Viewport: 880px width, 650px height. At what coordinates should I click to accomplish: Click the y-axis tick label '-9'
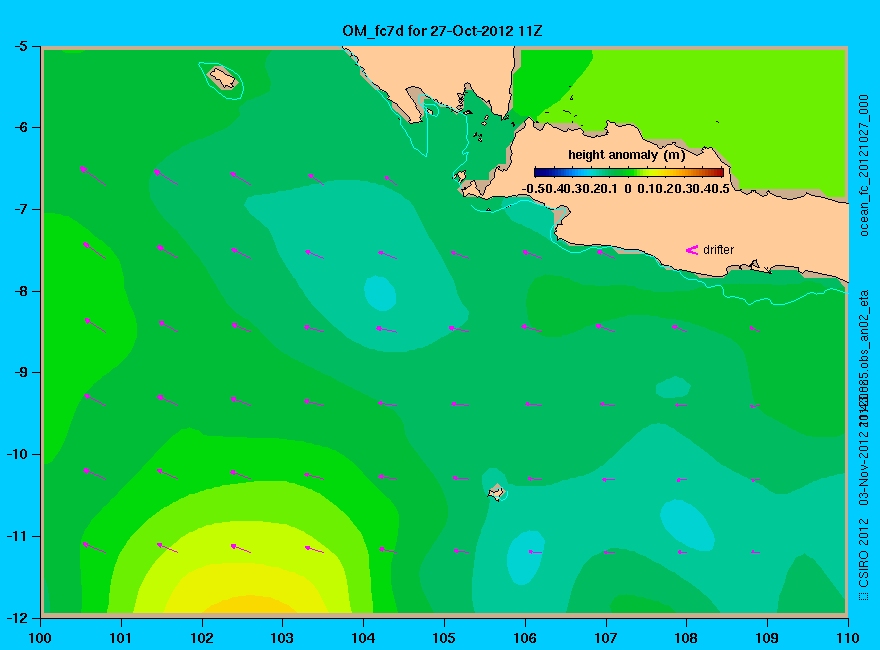pos(20,373)
